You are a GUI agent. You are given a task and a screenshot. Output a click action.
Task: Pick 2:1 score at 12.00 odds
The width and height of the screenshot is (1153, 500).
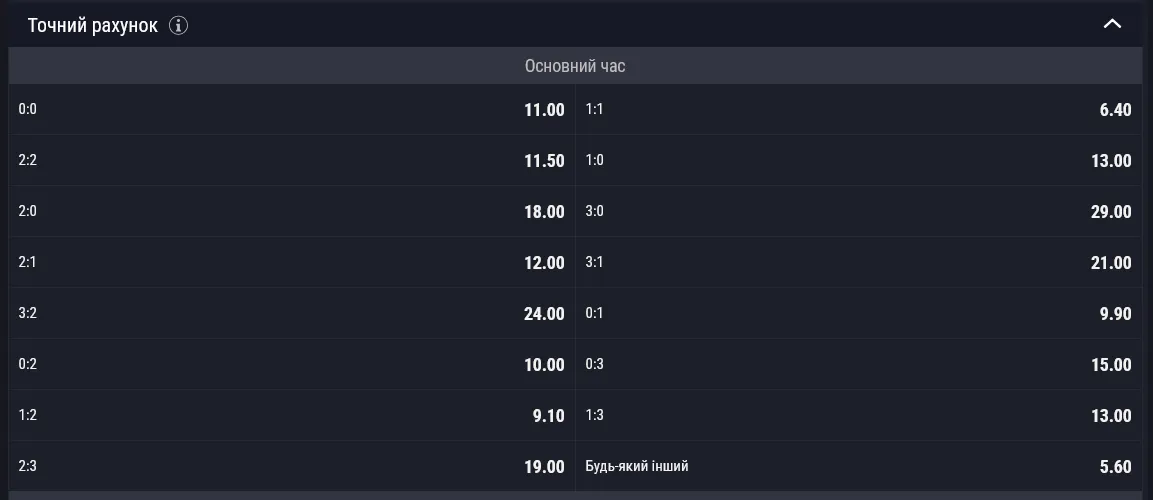(292, 262)
